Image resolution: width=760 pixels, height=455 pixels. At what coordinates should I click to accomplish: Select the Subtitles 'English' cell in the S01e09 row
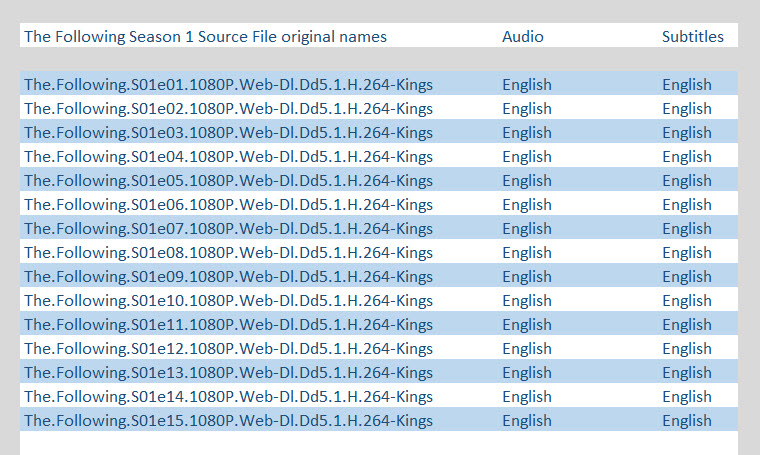pos(687,277)
